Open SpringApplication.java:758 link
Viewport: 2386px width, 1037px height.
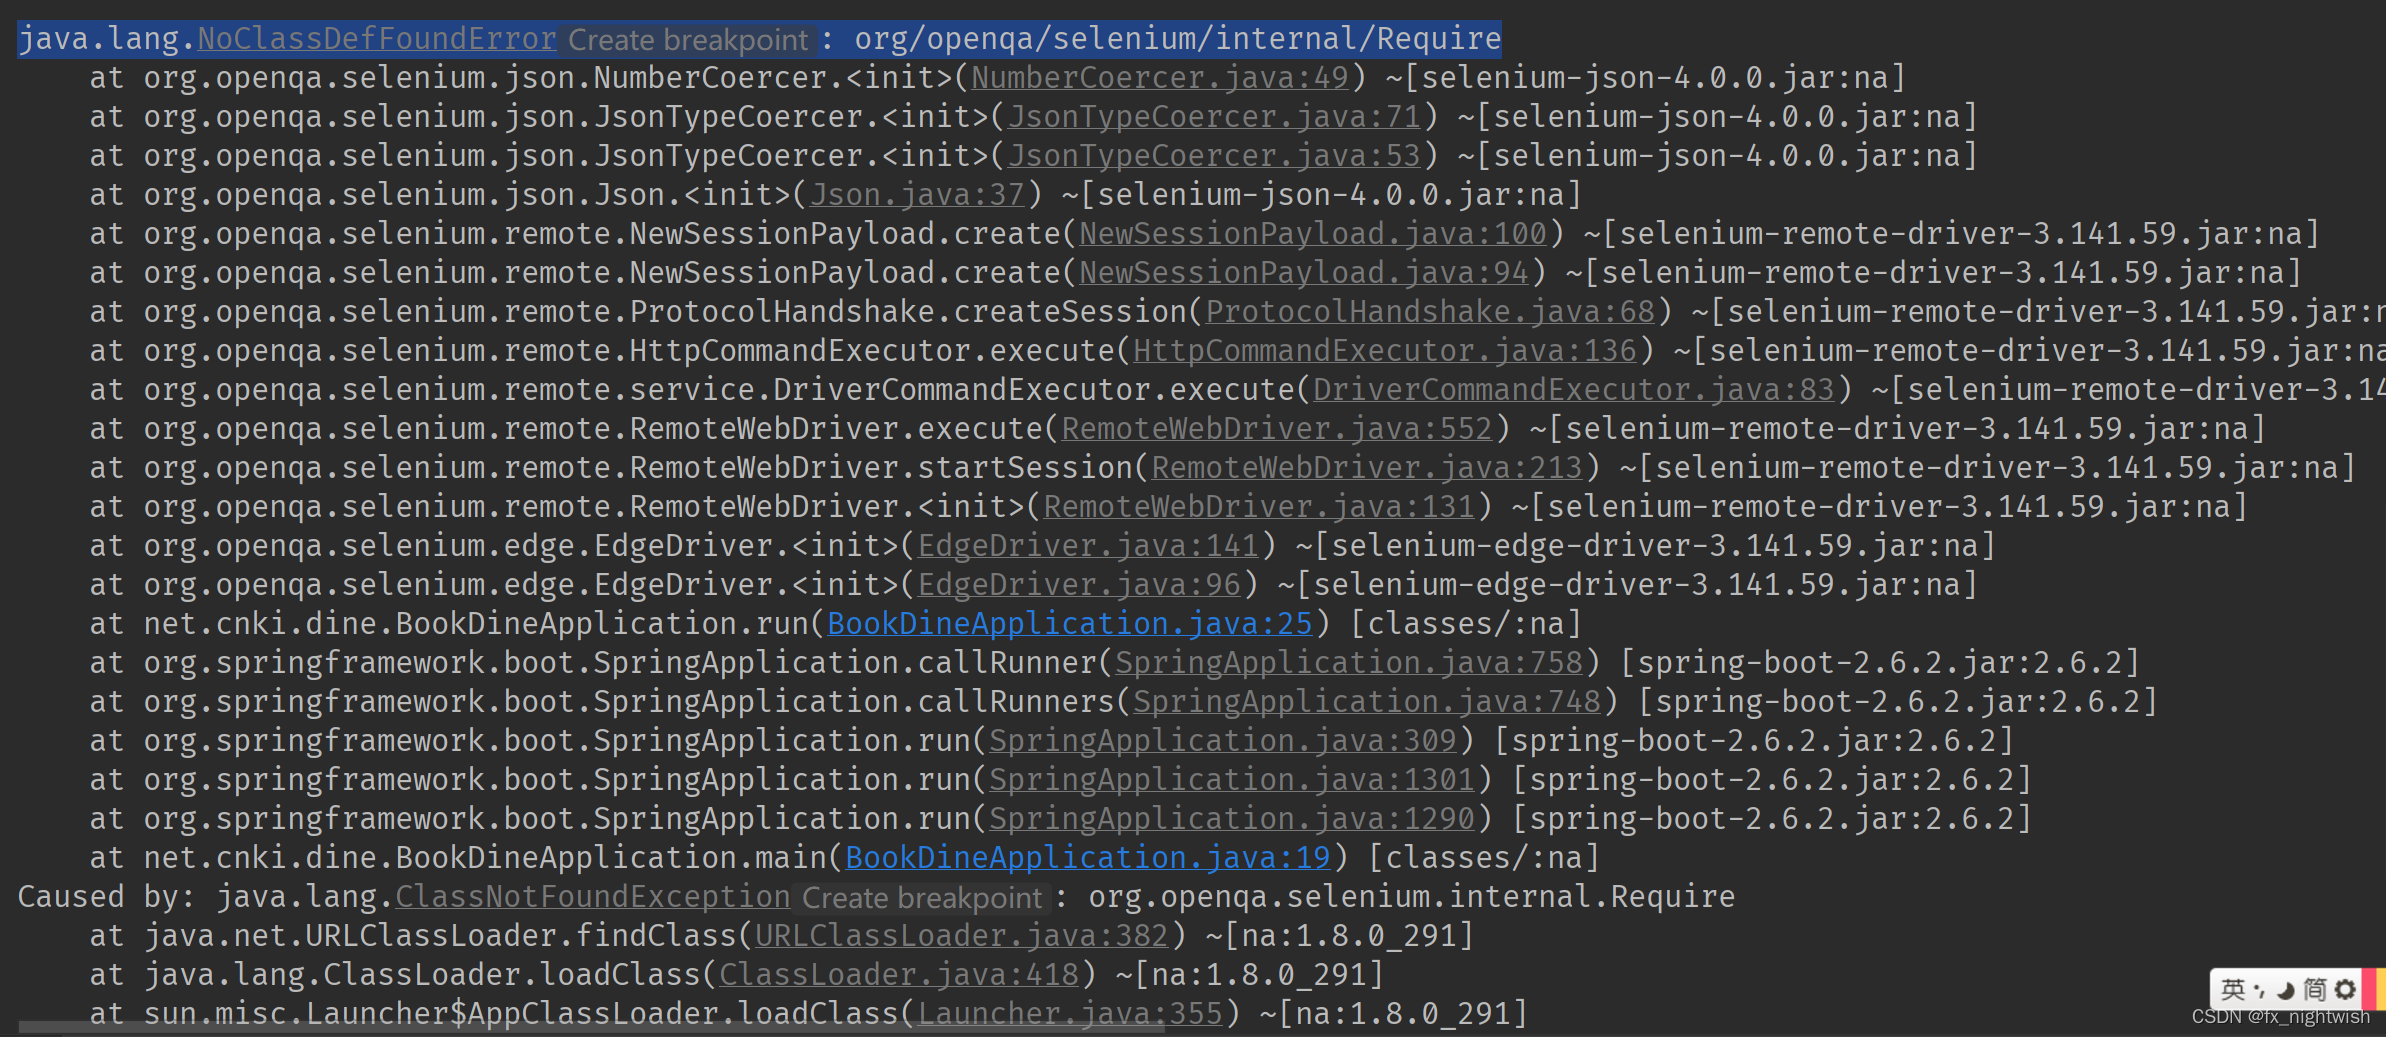pyautogui.click(x=1349, y=662)
